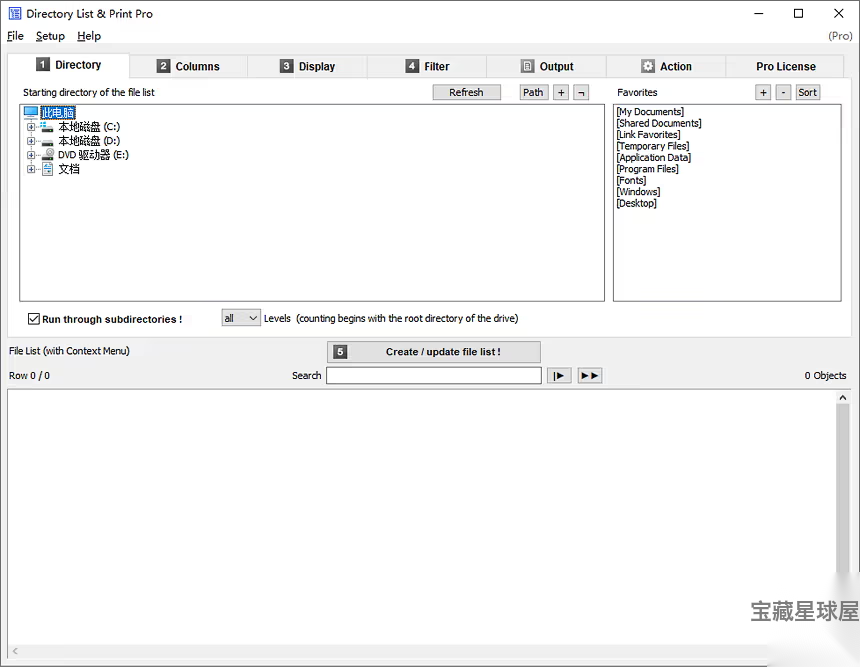
Task: Open the Setup menu
Action: (50, 36)
